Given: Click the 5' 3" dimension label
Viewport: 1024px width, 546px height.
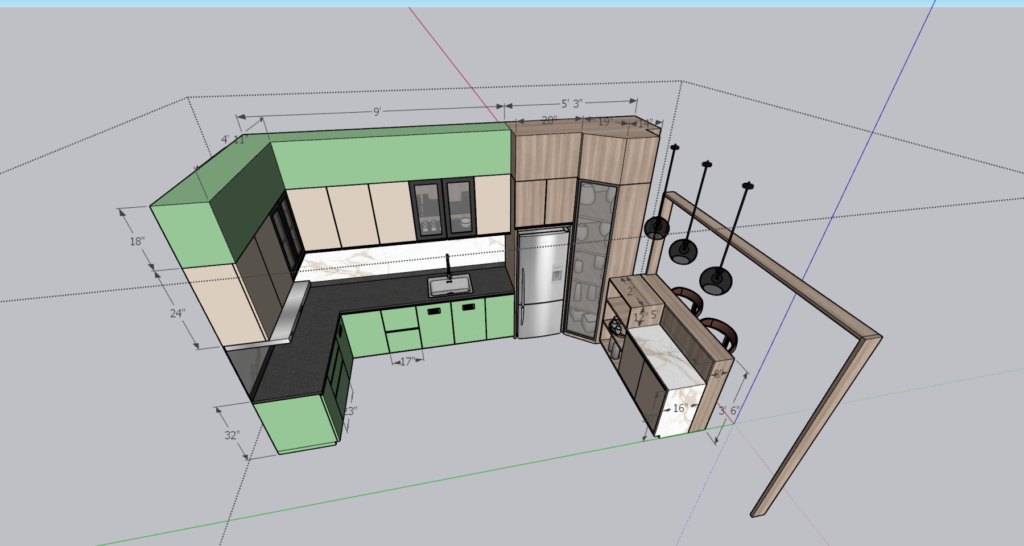Looking at the screenshot, I should tap(571, 103).
